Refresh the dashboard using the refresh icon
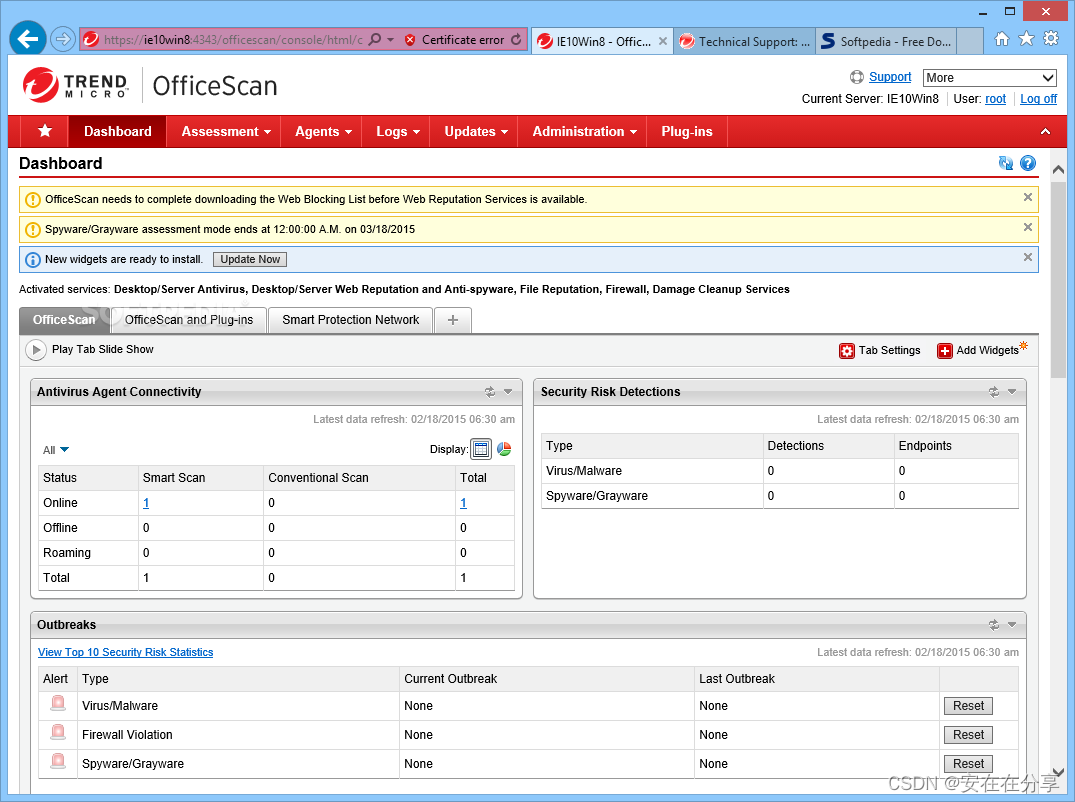The image size is (1075, 802). click(x=1006, y=163)
